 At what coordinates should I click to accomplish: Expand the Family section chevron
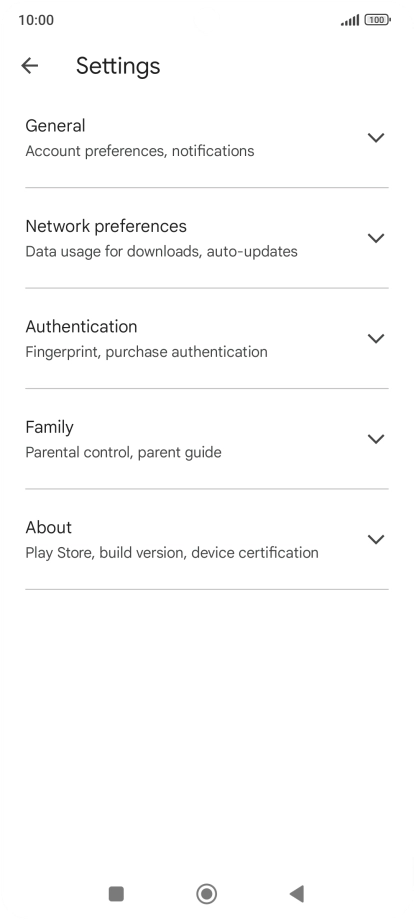click(x=375, y=438)
